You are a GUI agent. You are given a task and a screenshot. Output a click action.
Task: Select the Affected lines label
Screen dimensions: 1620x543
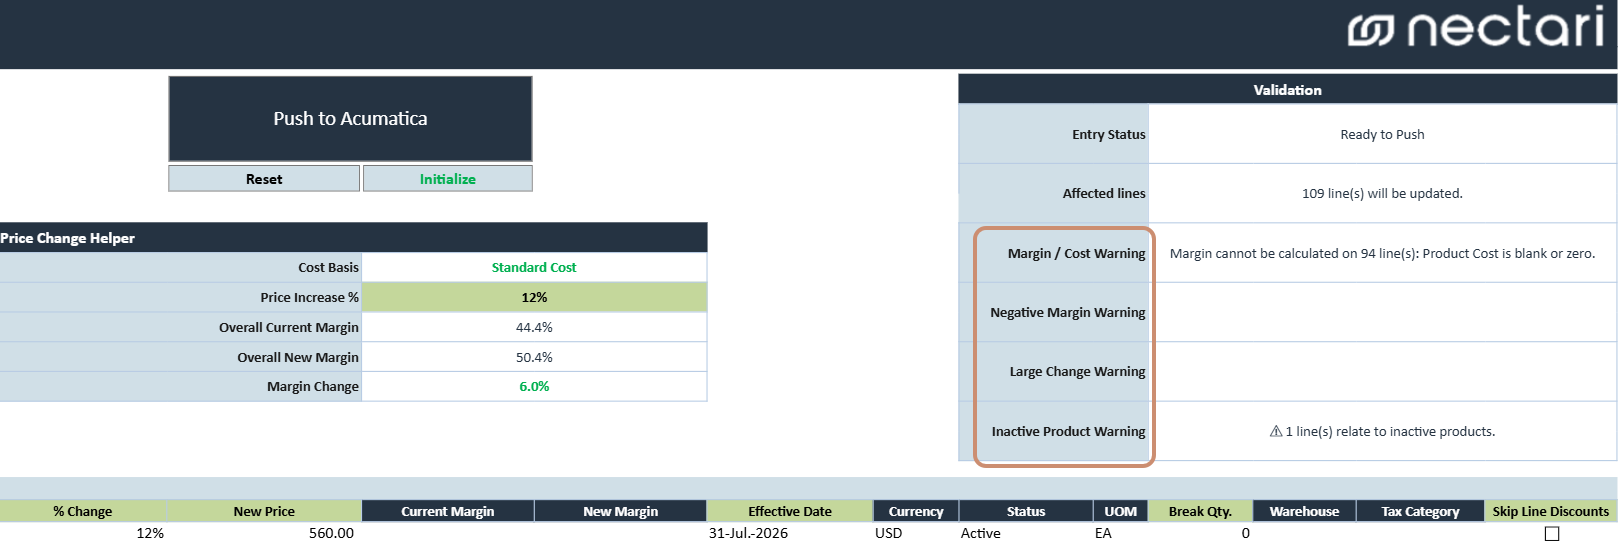pos(1104,193)
